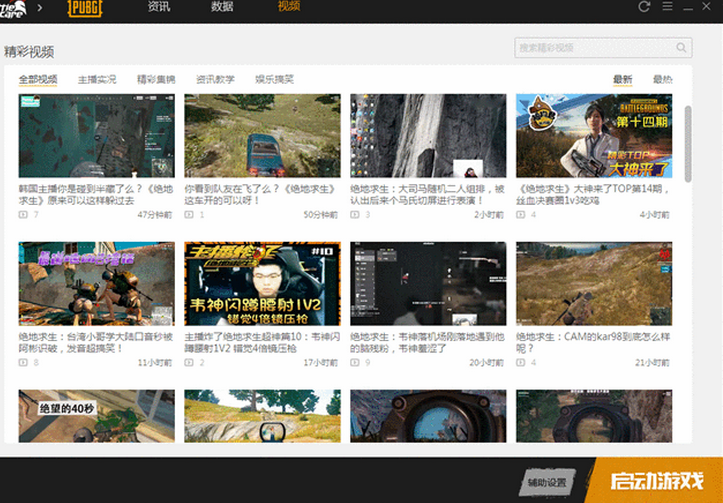Click the 精彩视频 heading

pyautogui.click(x=29, y=52)
